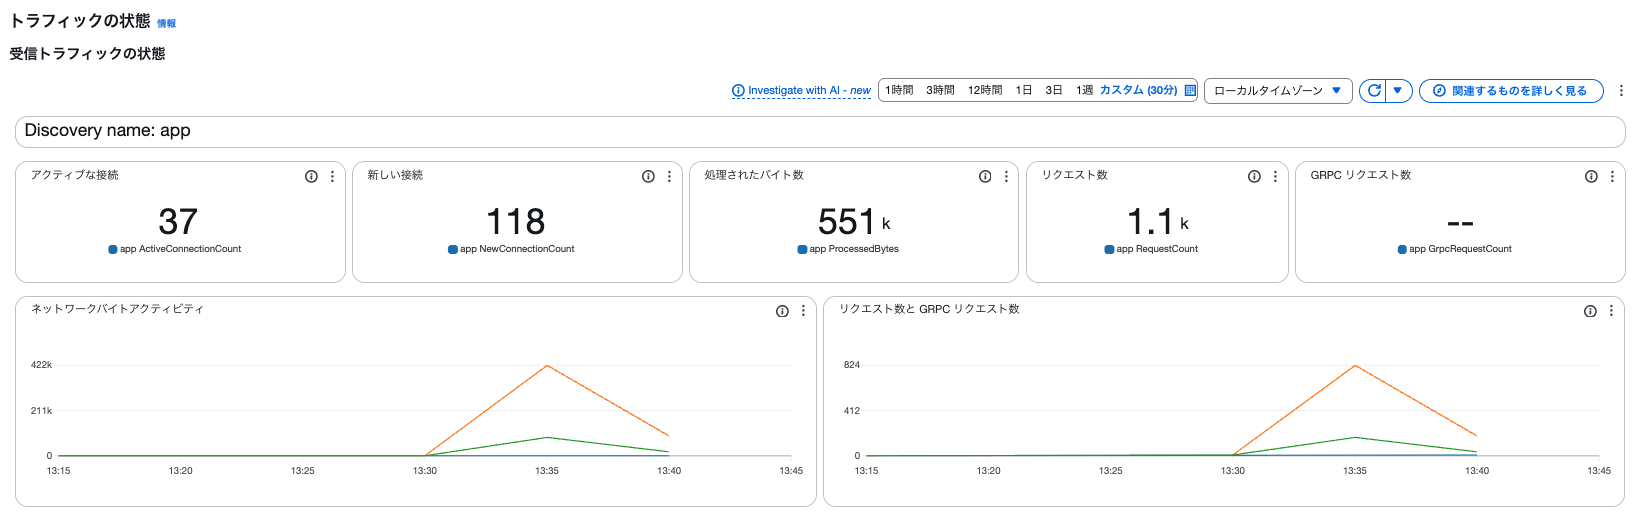Expand the refresh interval dropdown arrow
Image resolution: width=1639 pixels, height=519 pixels.
1397,90
